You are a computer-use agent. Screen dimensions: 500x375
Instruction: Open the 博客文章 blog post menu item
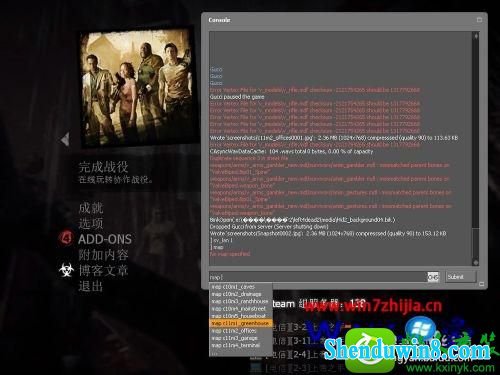[103, 270]
